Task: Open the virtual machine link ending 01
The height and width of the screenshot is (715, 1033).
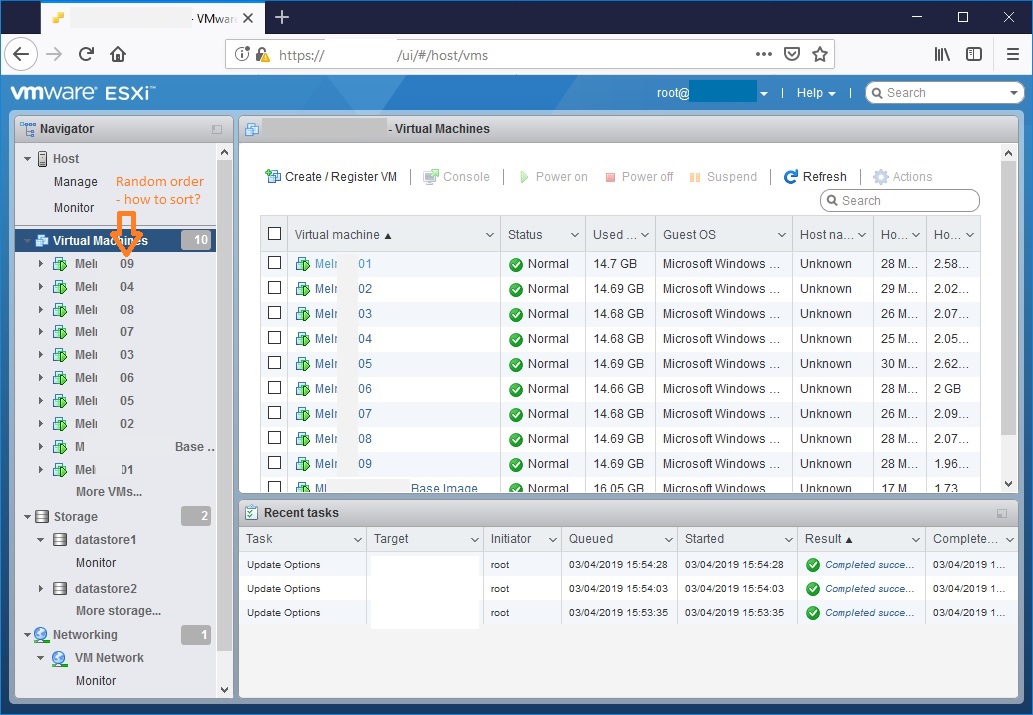Action: [343, 264]
